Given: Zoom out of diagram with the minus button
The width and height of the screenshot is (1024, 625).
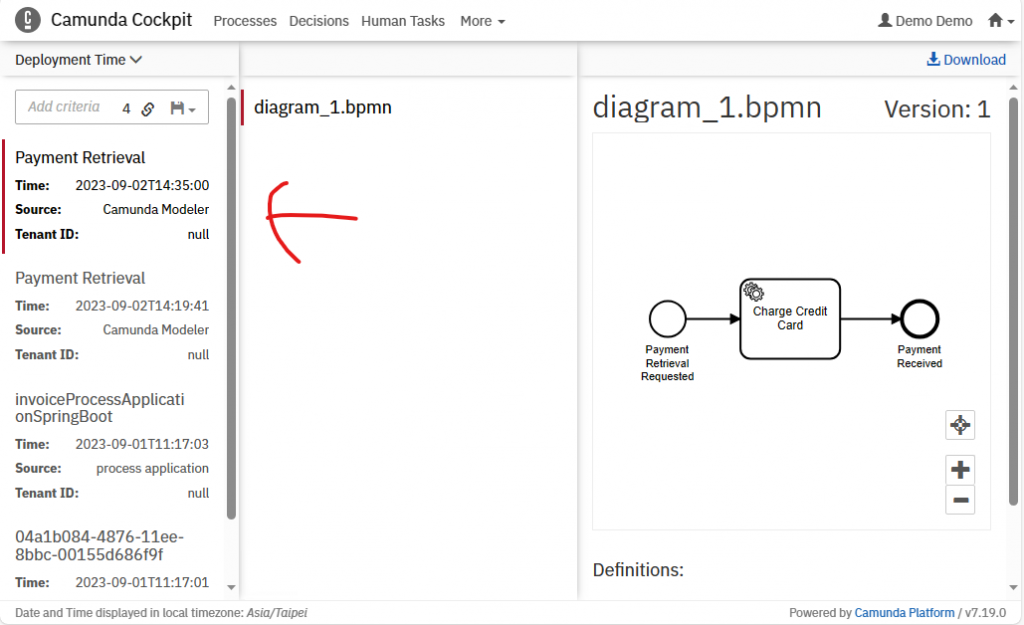Looking at the screenshot, I should [x=960, y=500].
